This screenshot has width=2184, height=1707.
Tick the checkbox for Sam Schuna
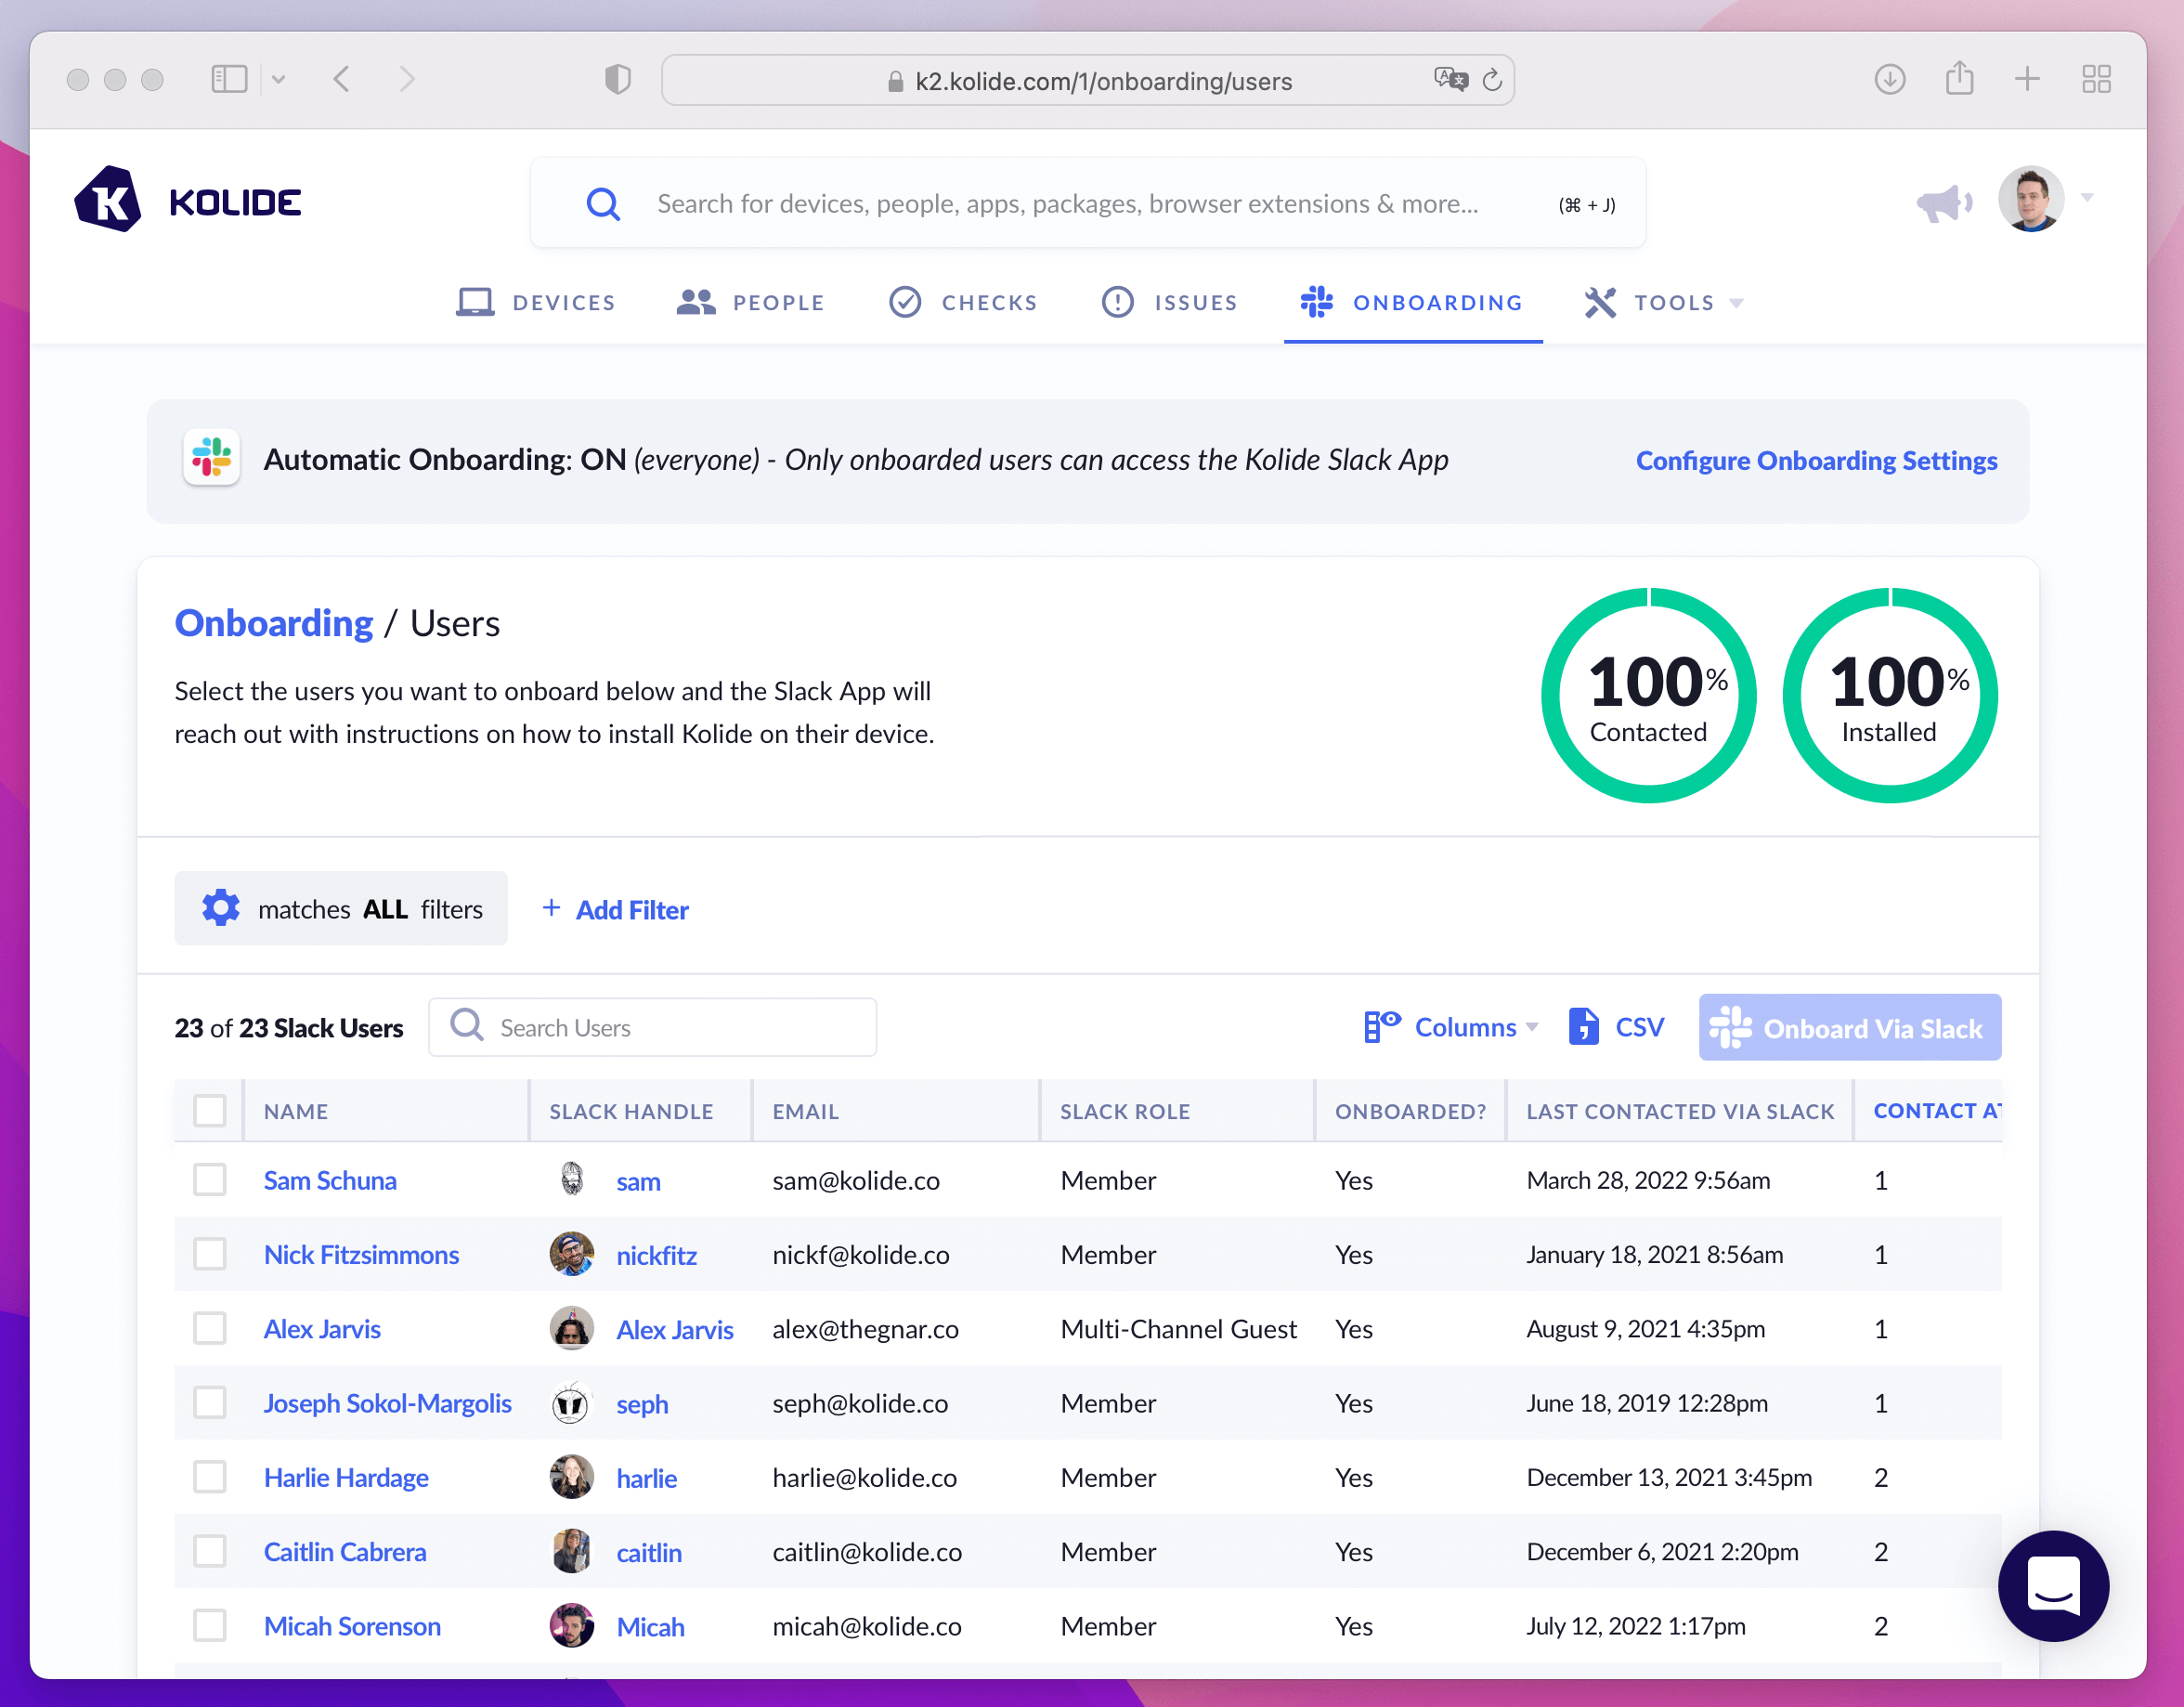(x=210, y=1180)
